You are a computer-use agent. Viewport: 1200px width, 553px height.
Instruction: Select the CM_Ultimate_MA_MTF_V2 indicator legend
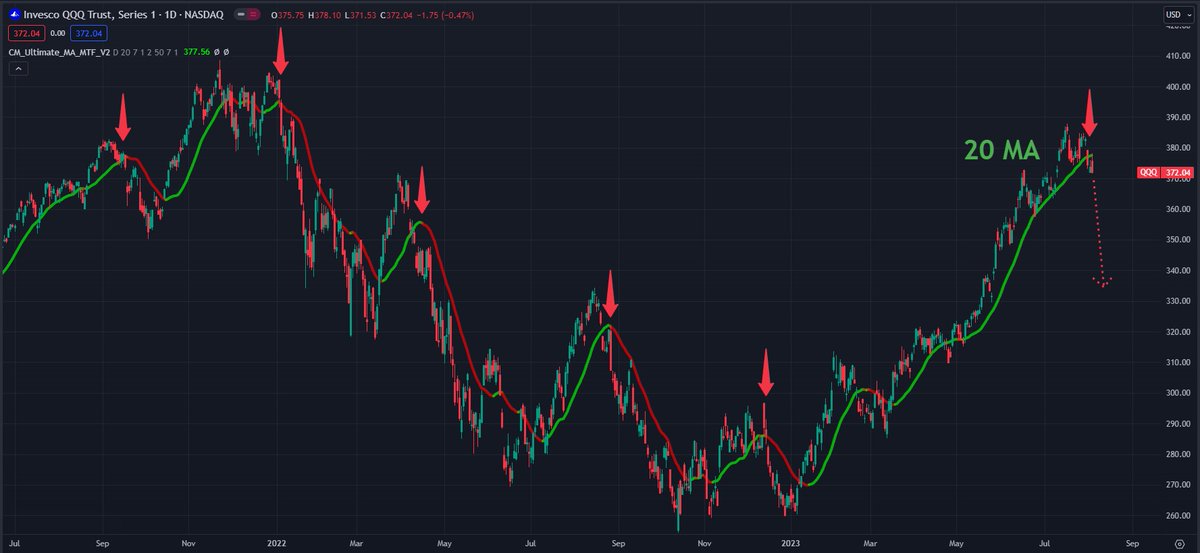(x=60, y=51)
